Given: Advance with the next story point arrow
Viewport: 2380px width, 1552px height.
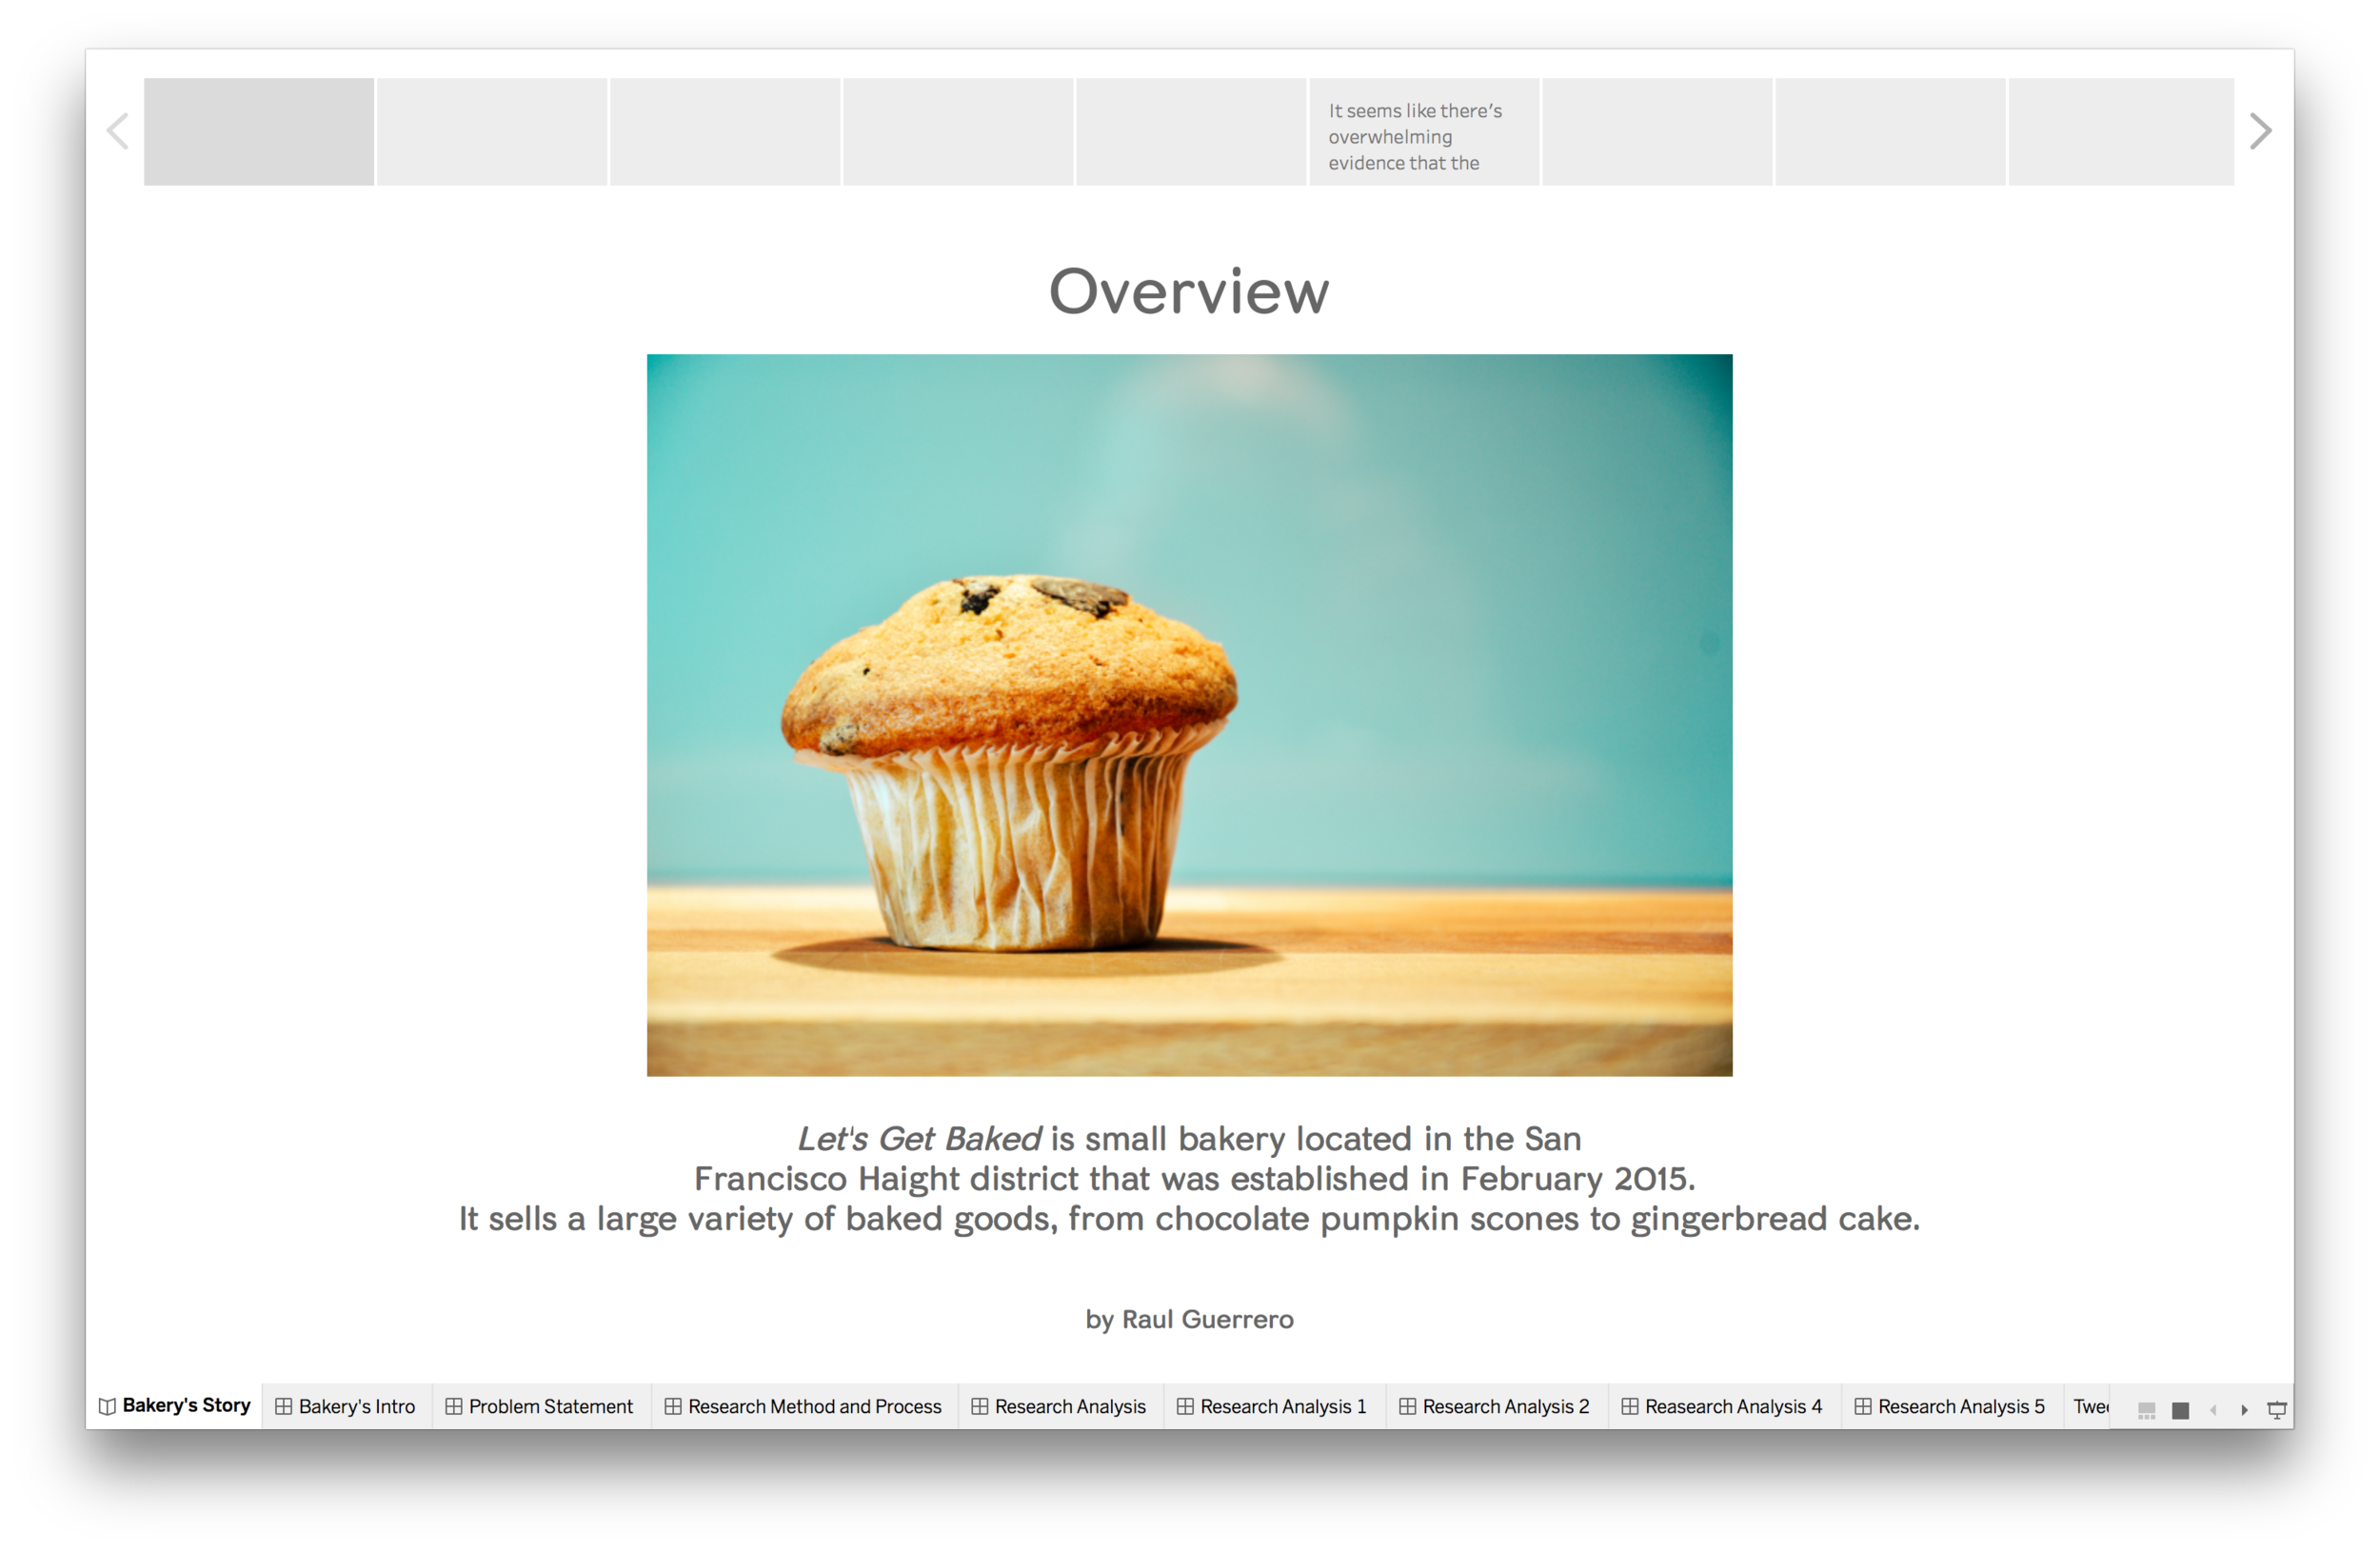Looking at the screenshot, I should [x=2260, y=131].
